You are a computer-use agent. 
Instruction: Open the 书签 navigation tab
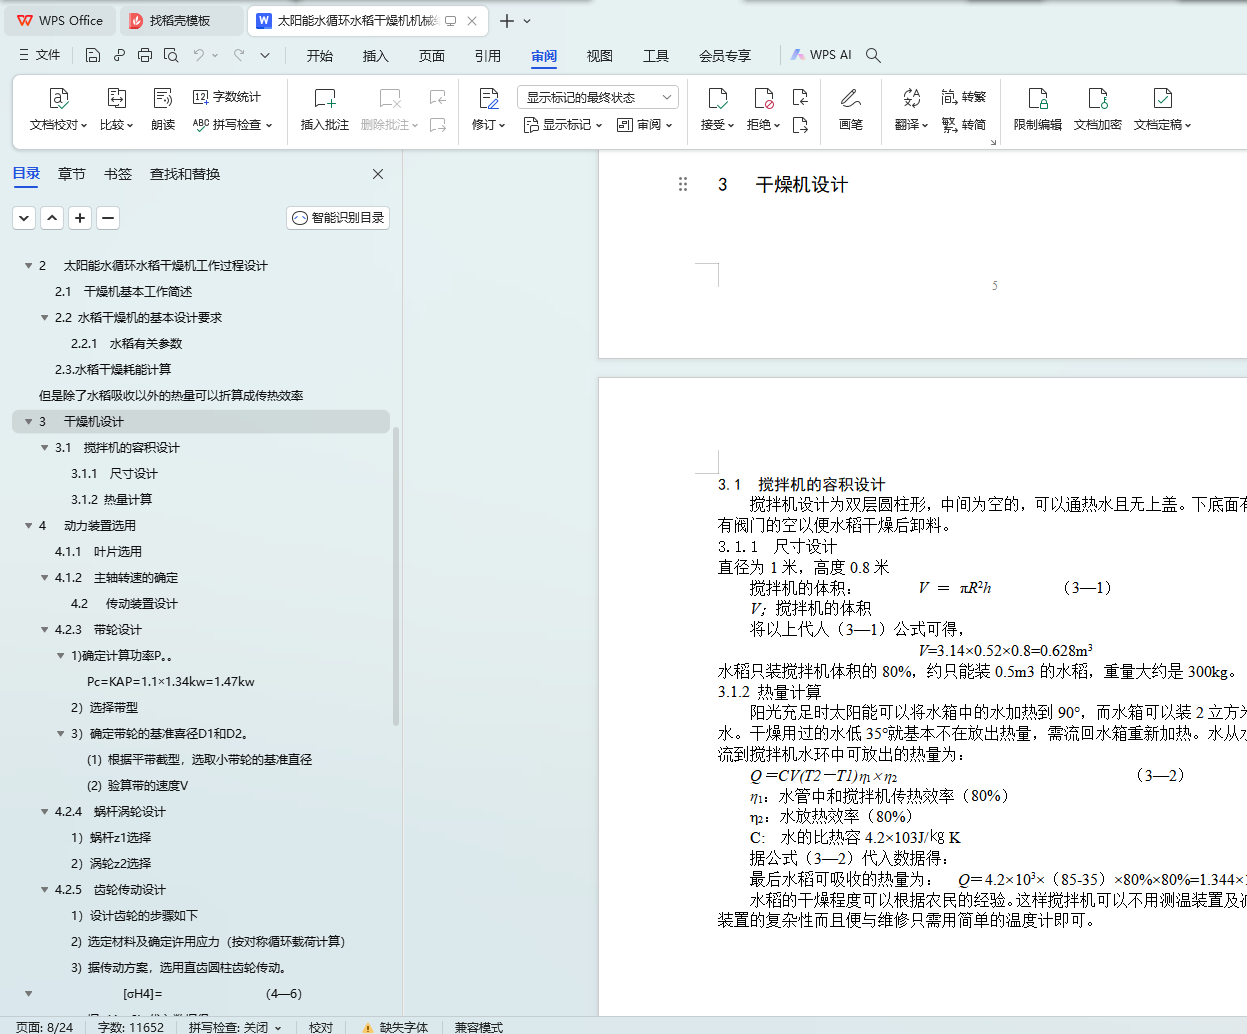pyautogui.click(x=118, y=174)
